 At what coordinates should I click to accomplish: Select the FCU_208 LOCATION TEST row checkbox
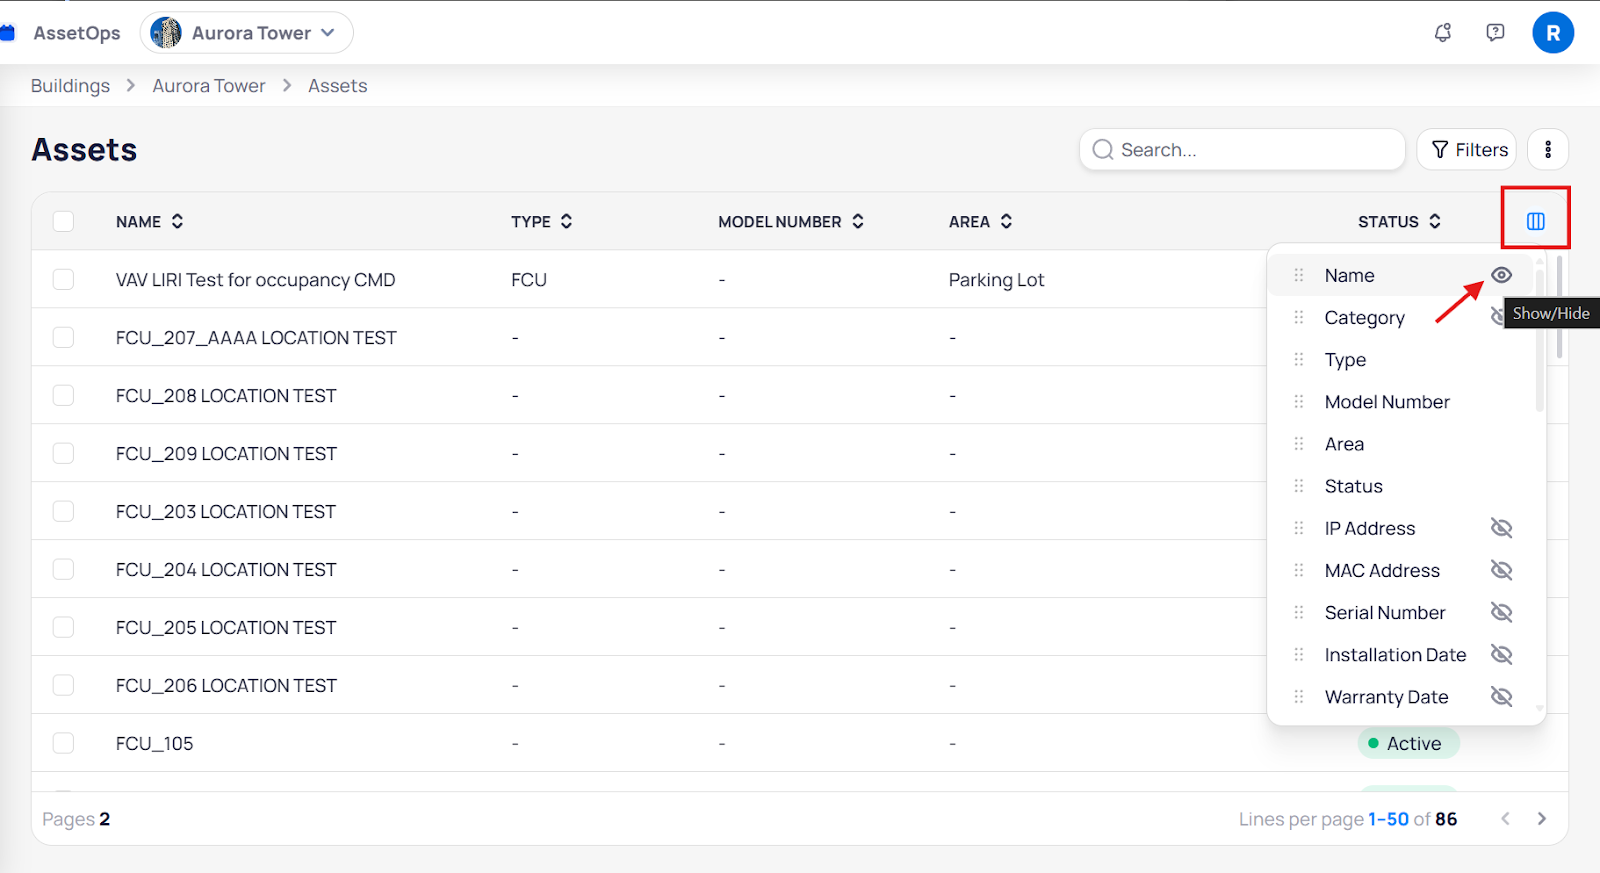click(63, 396)
